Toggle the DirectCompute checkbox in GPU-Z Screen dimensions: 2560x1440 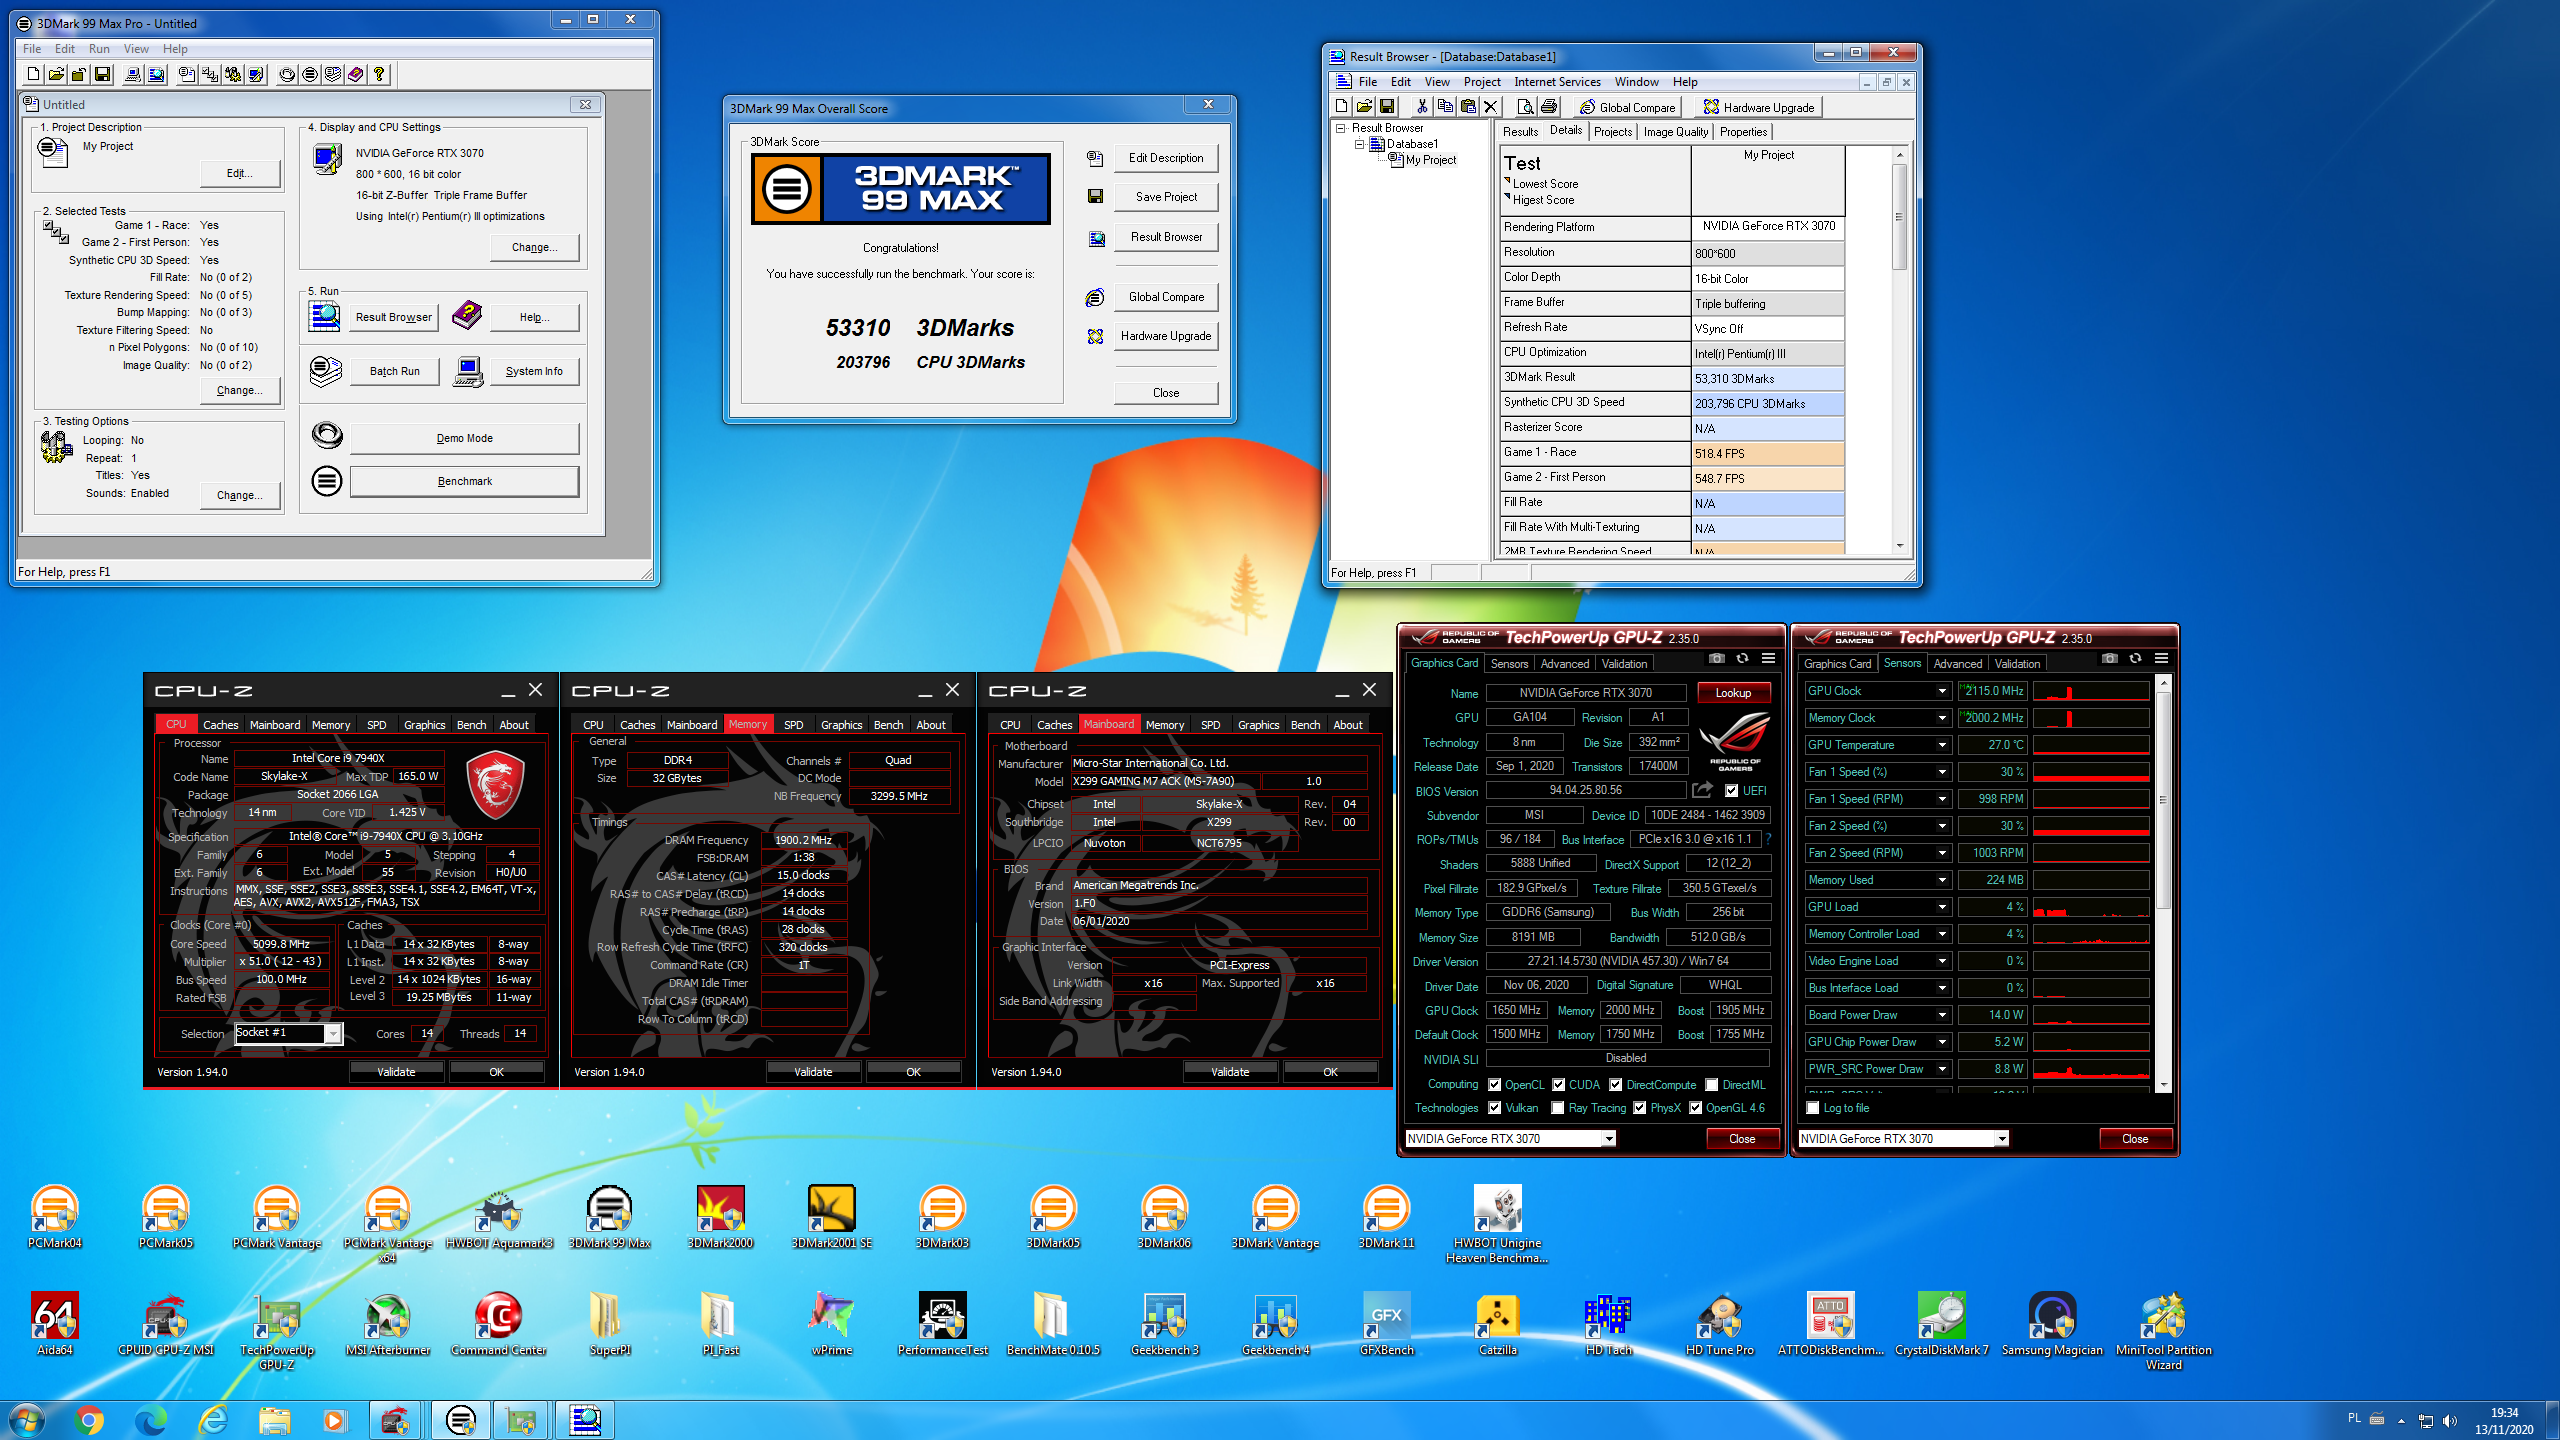(x=1615, y=1085)
